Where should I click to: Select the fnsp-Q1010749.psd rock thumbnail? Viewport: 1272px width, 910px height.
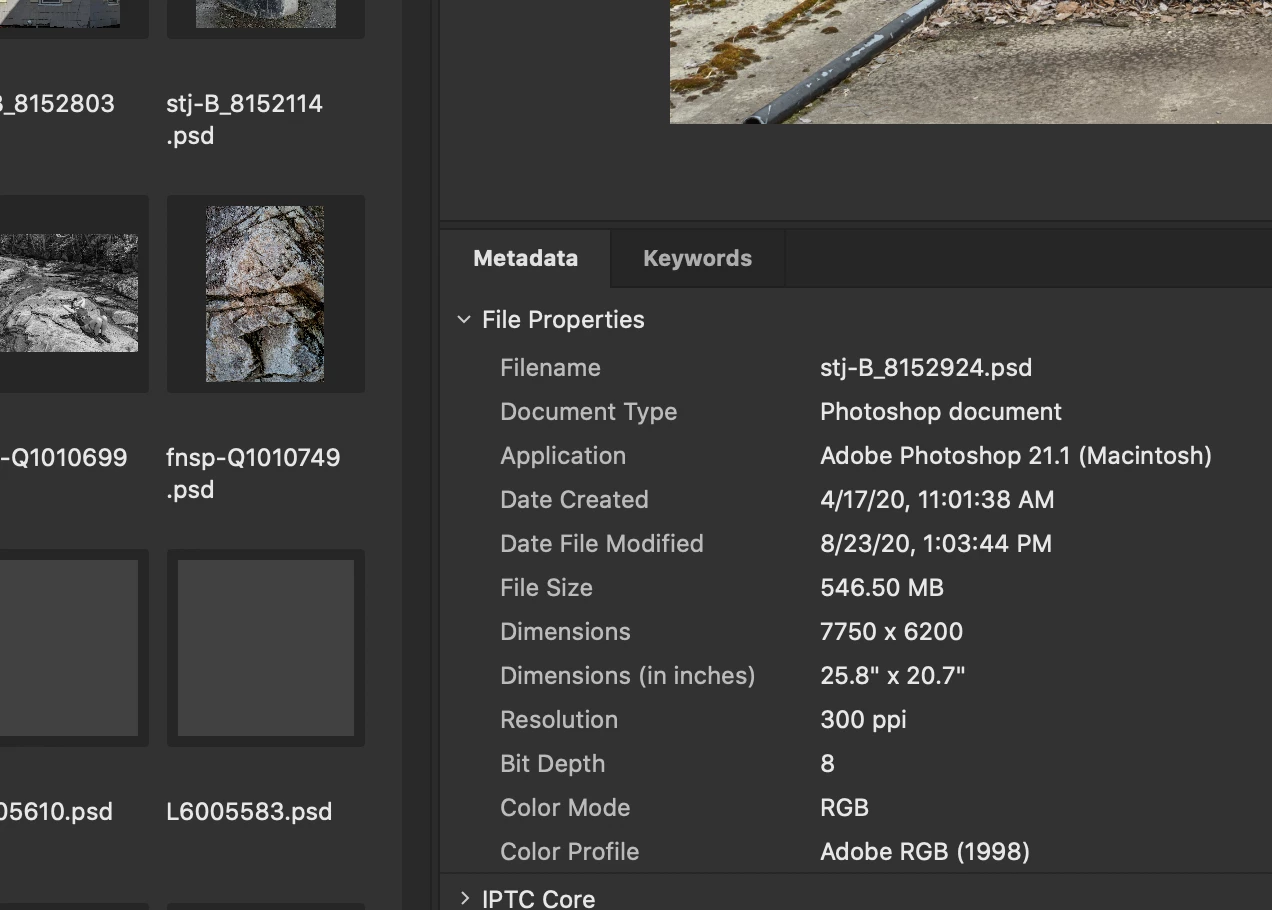(265, 294)
